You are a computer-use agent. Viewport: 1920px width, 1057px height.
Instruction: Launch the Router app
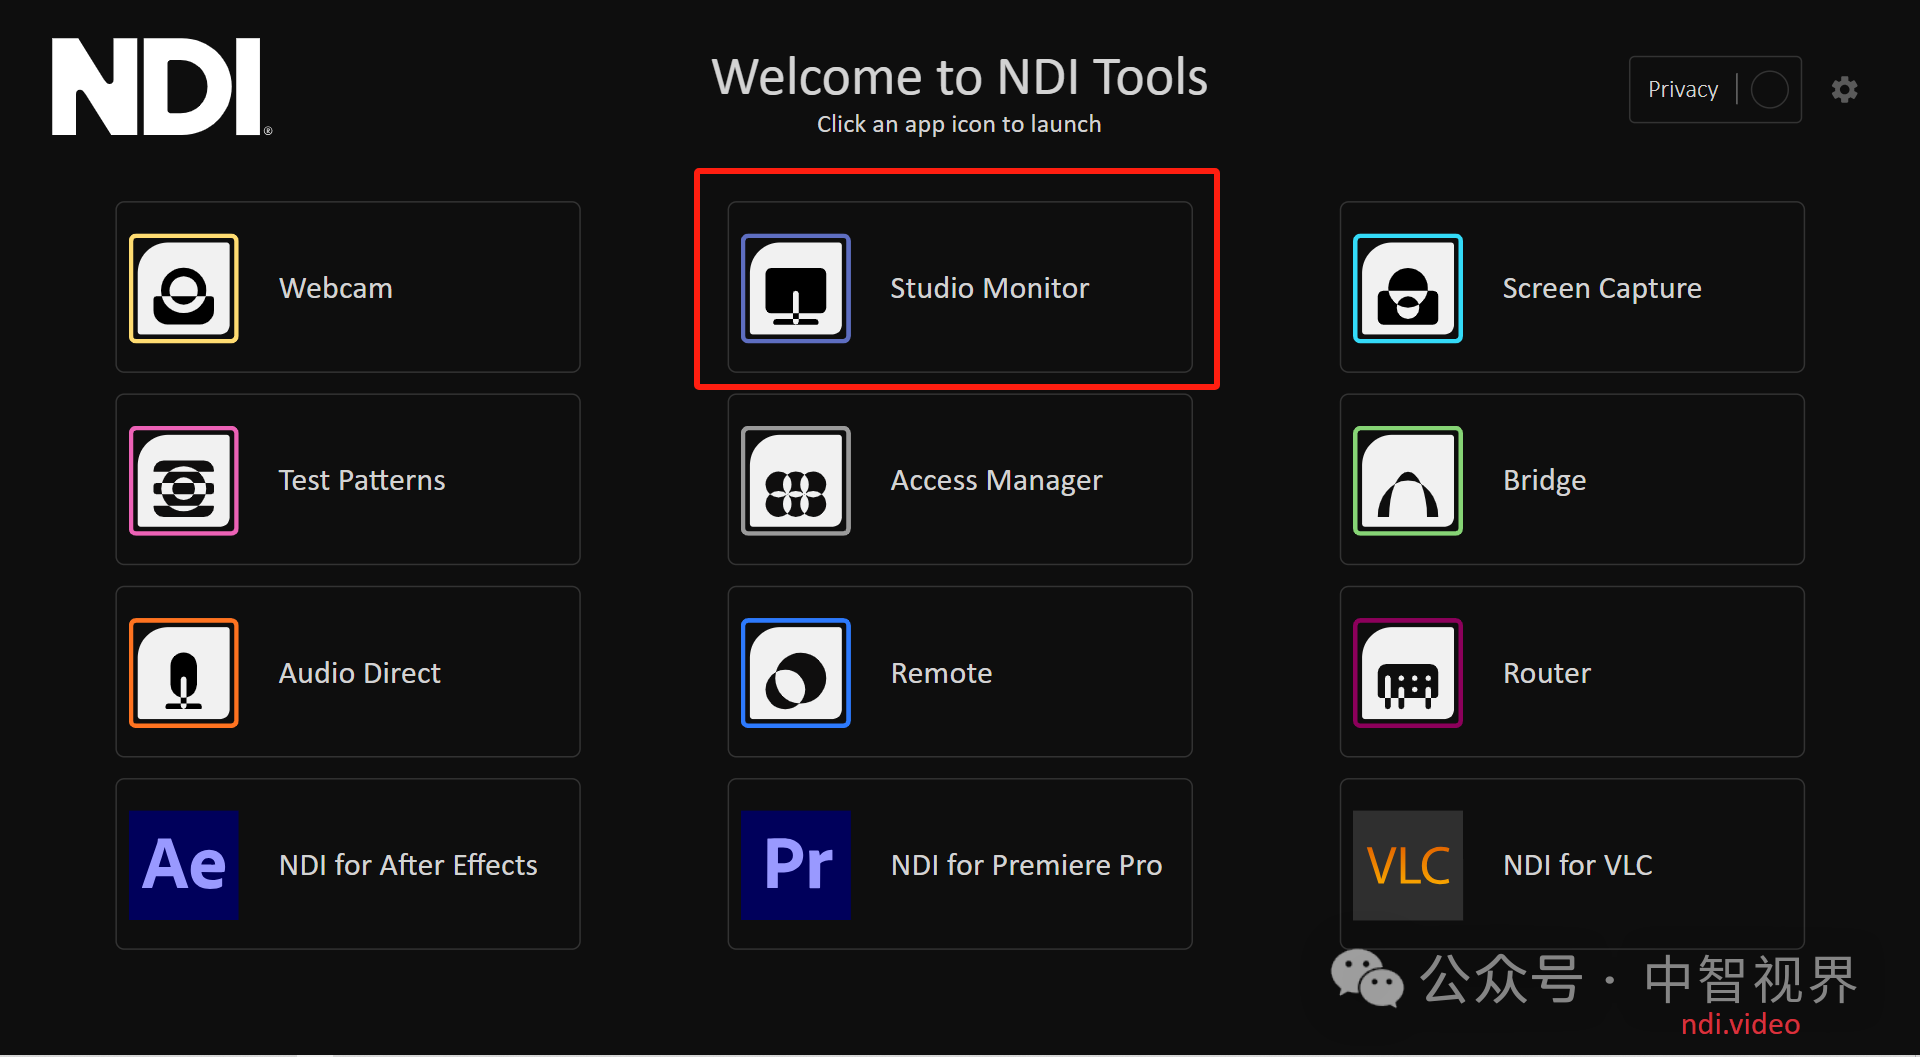(1570, 672)
